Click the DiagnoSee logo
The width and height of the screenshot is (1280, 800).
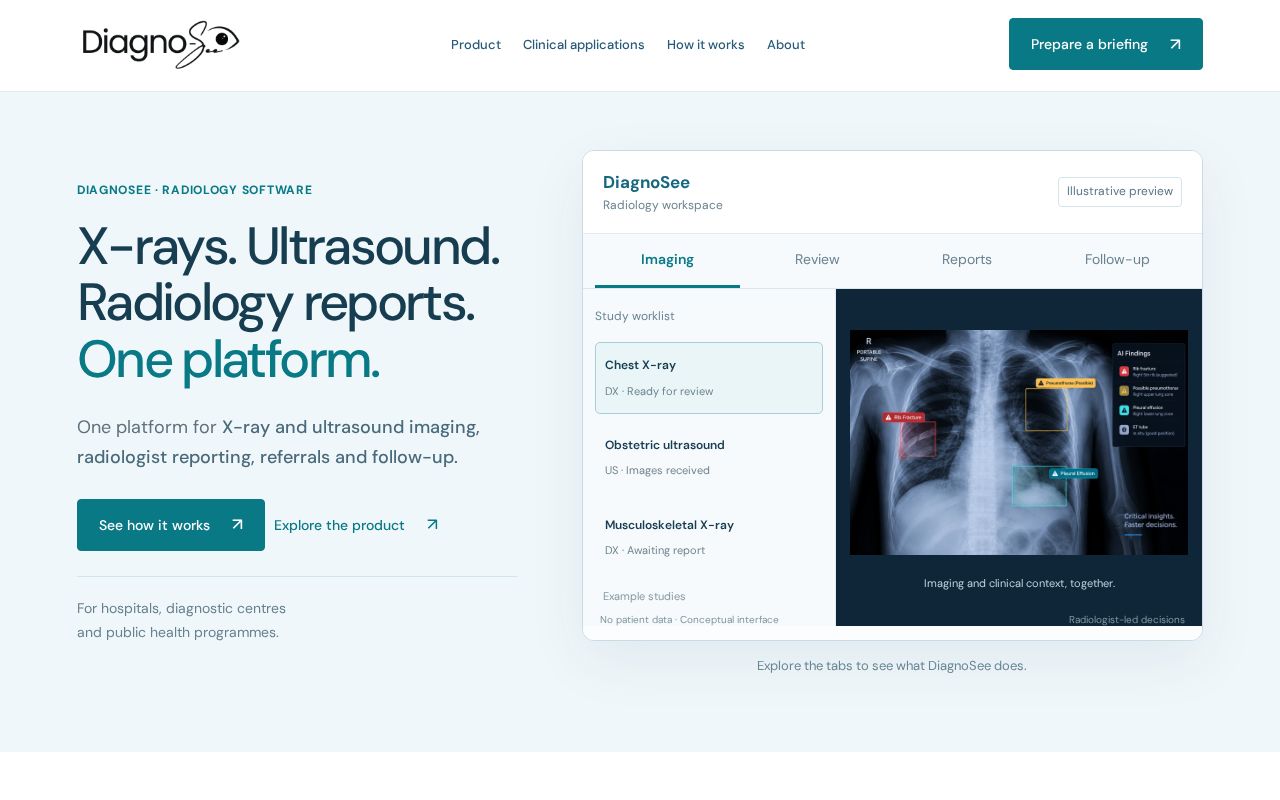tap(161, 45)
